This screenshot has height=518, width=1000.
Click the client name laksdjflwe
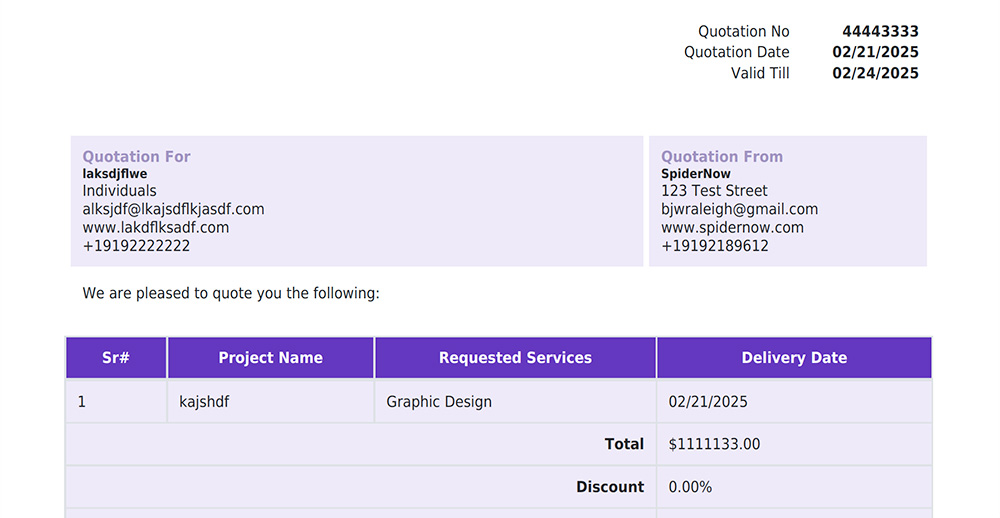point(115,174)
